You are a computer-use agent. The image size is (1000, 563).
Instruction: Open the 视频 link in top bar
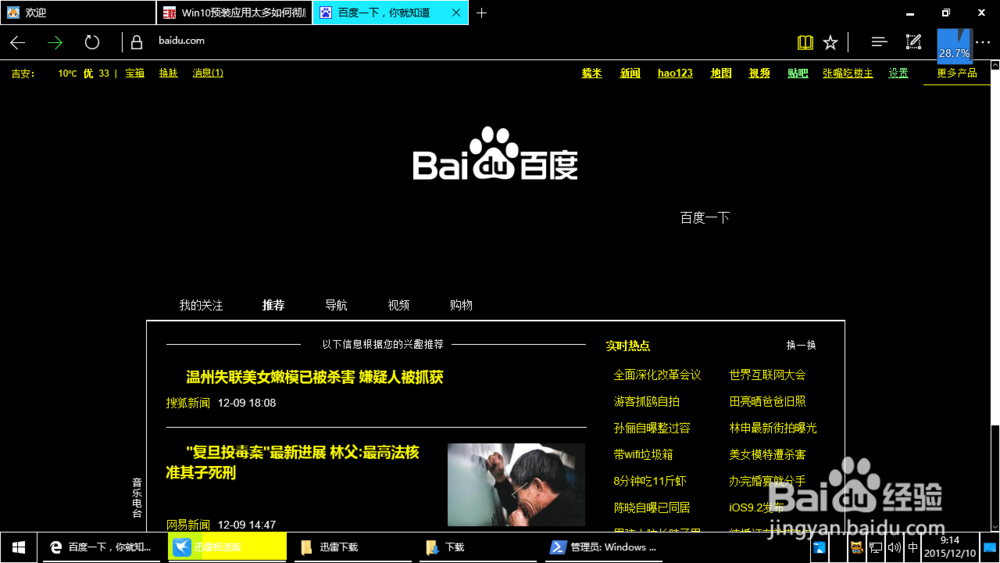pos(759,73)
